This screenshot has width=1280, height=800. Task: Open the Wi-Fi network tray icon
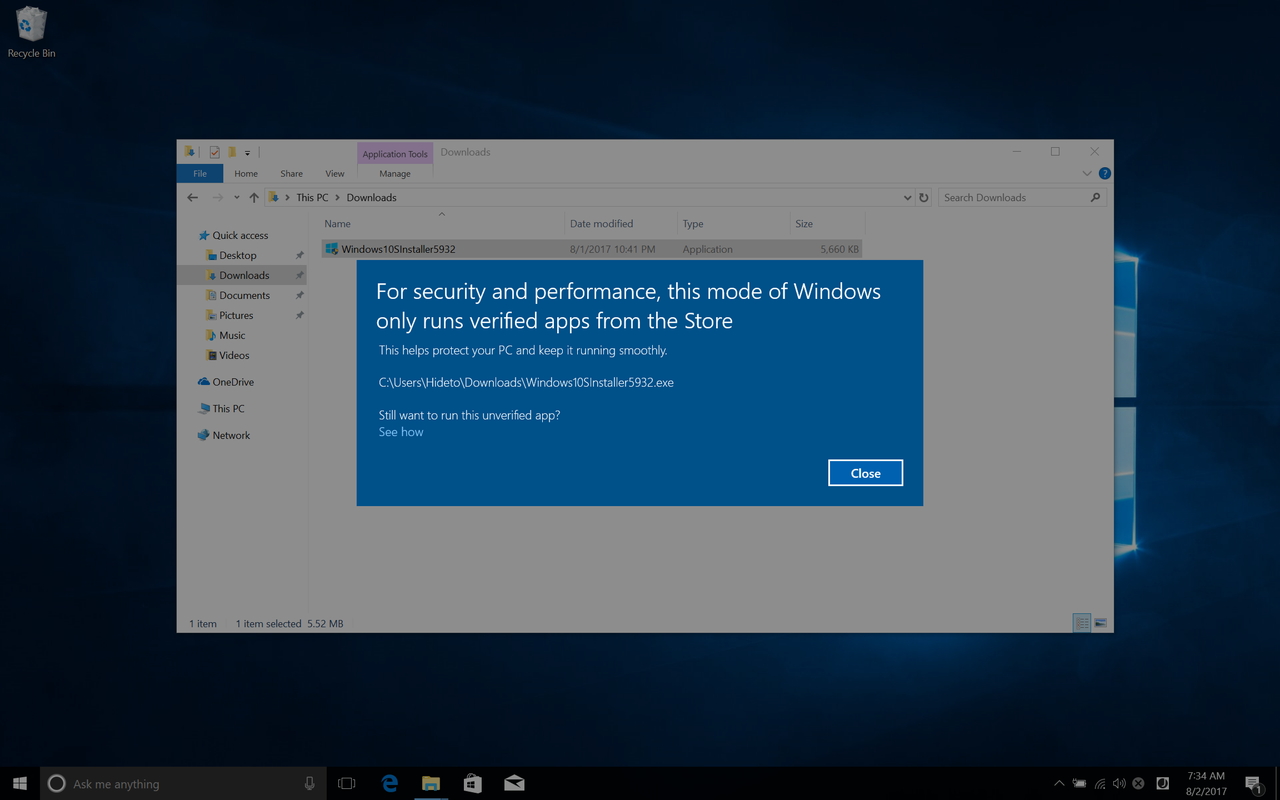tap(1100, 784)
